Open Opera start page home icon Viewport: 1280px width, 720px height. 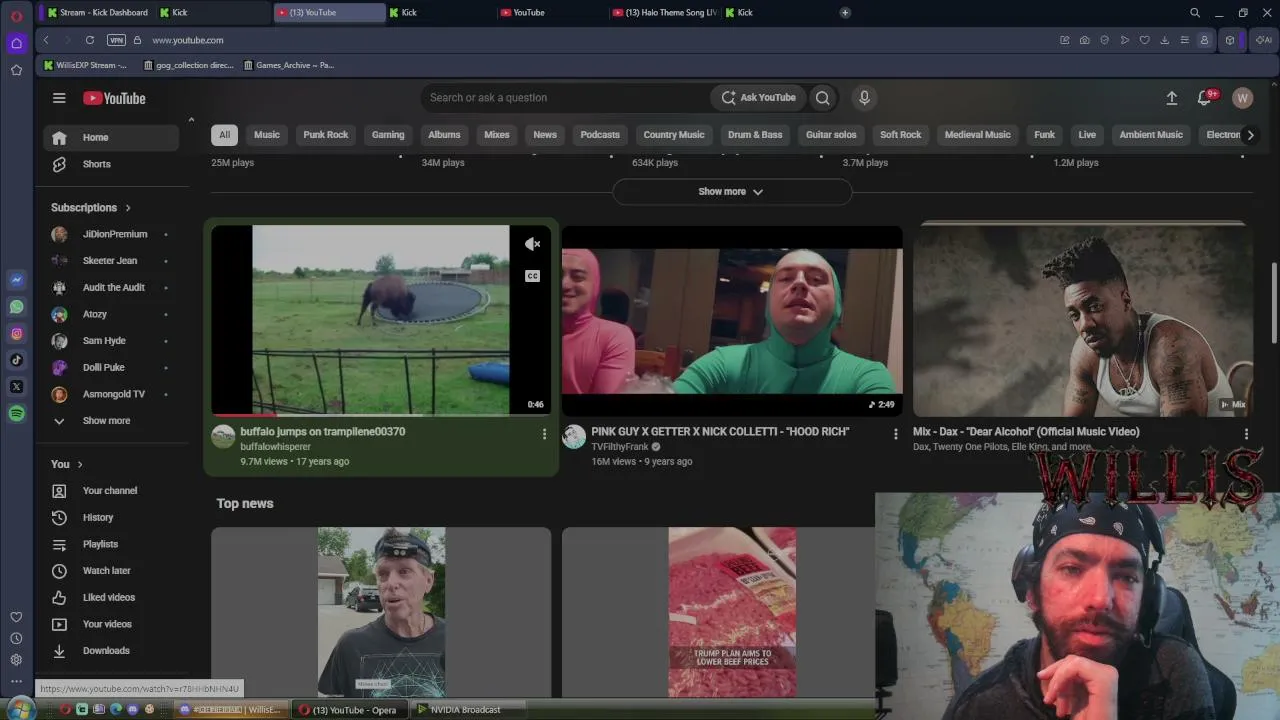pos(17,43)
